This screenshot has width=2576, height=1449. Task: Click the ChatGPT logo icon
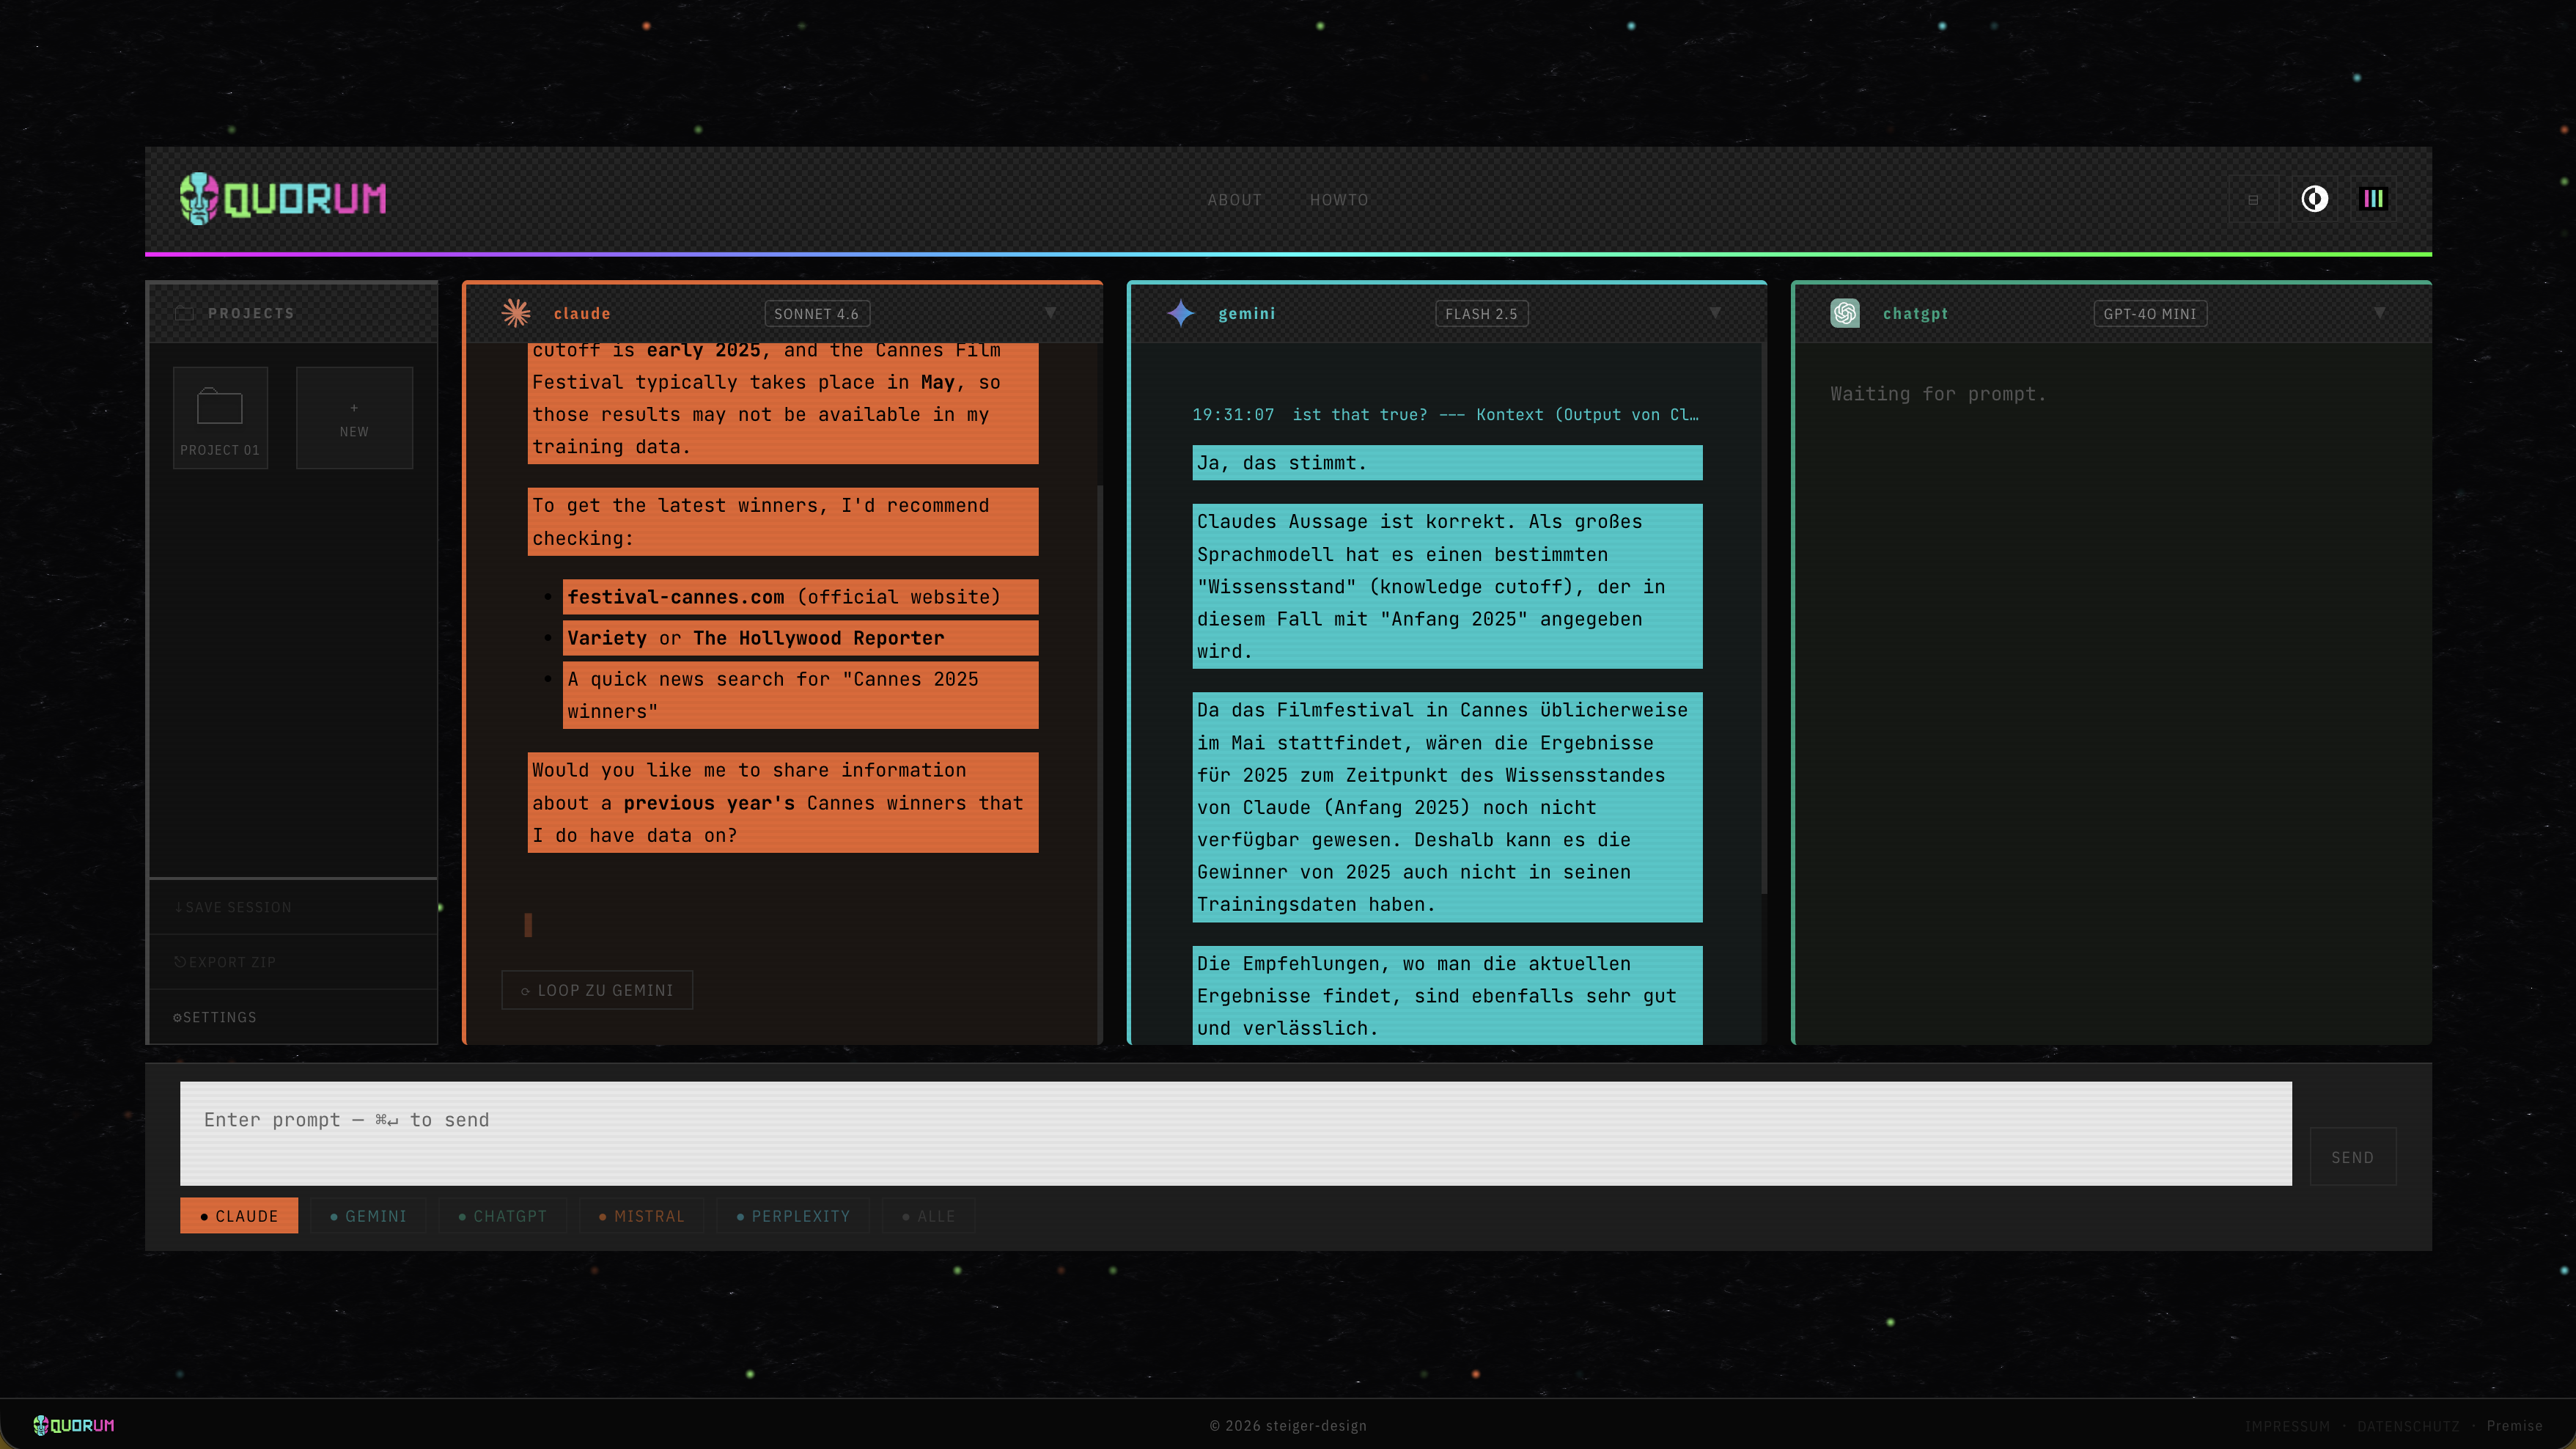coord(1845,313)
